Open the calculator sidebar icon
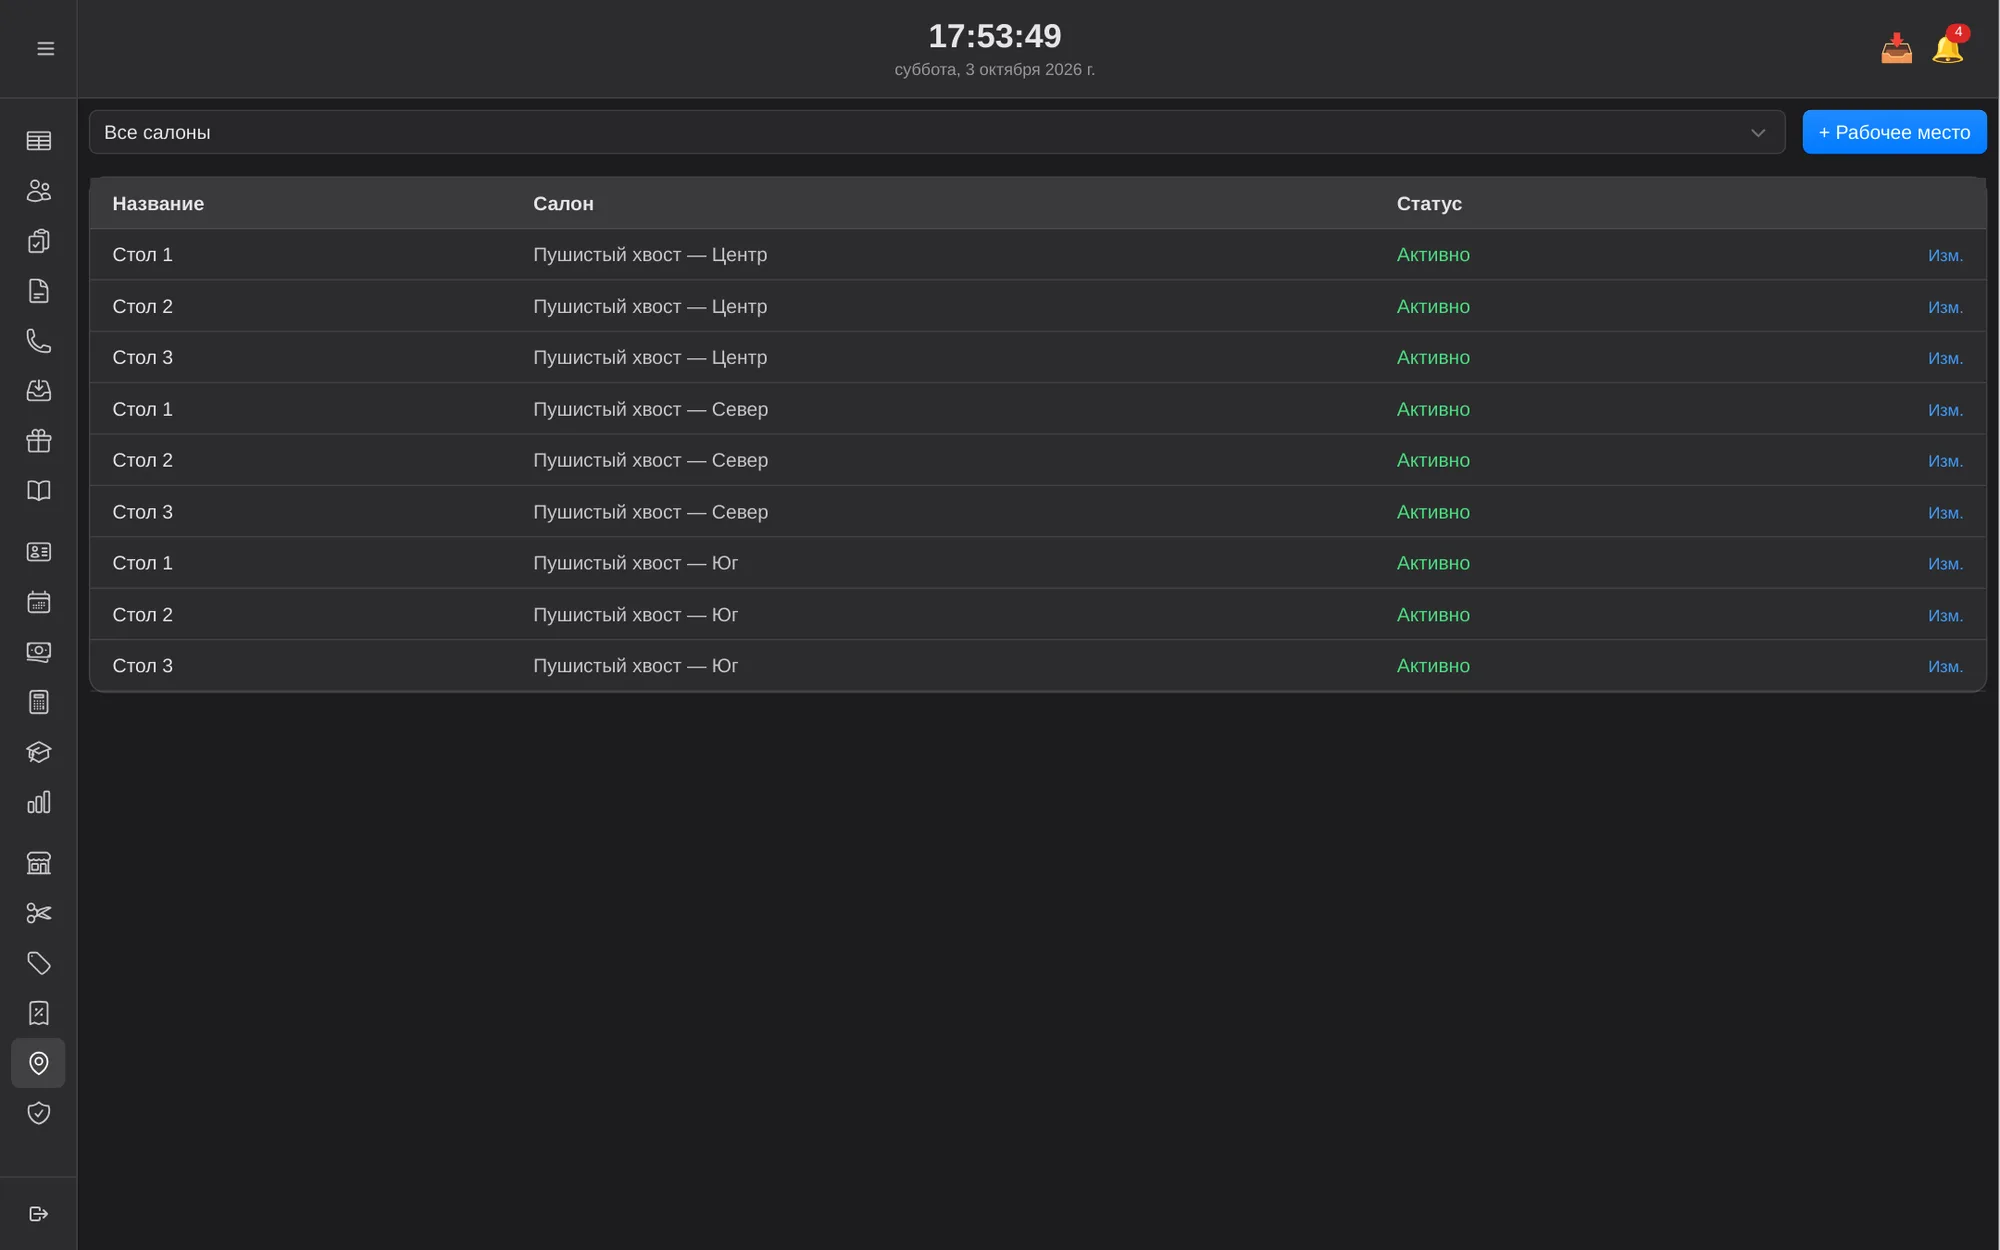 38,702
